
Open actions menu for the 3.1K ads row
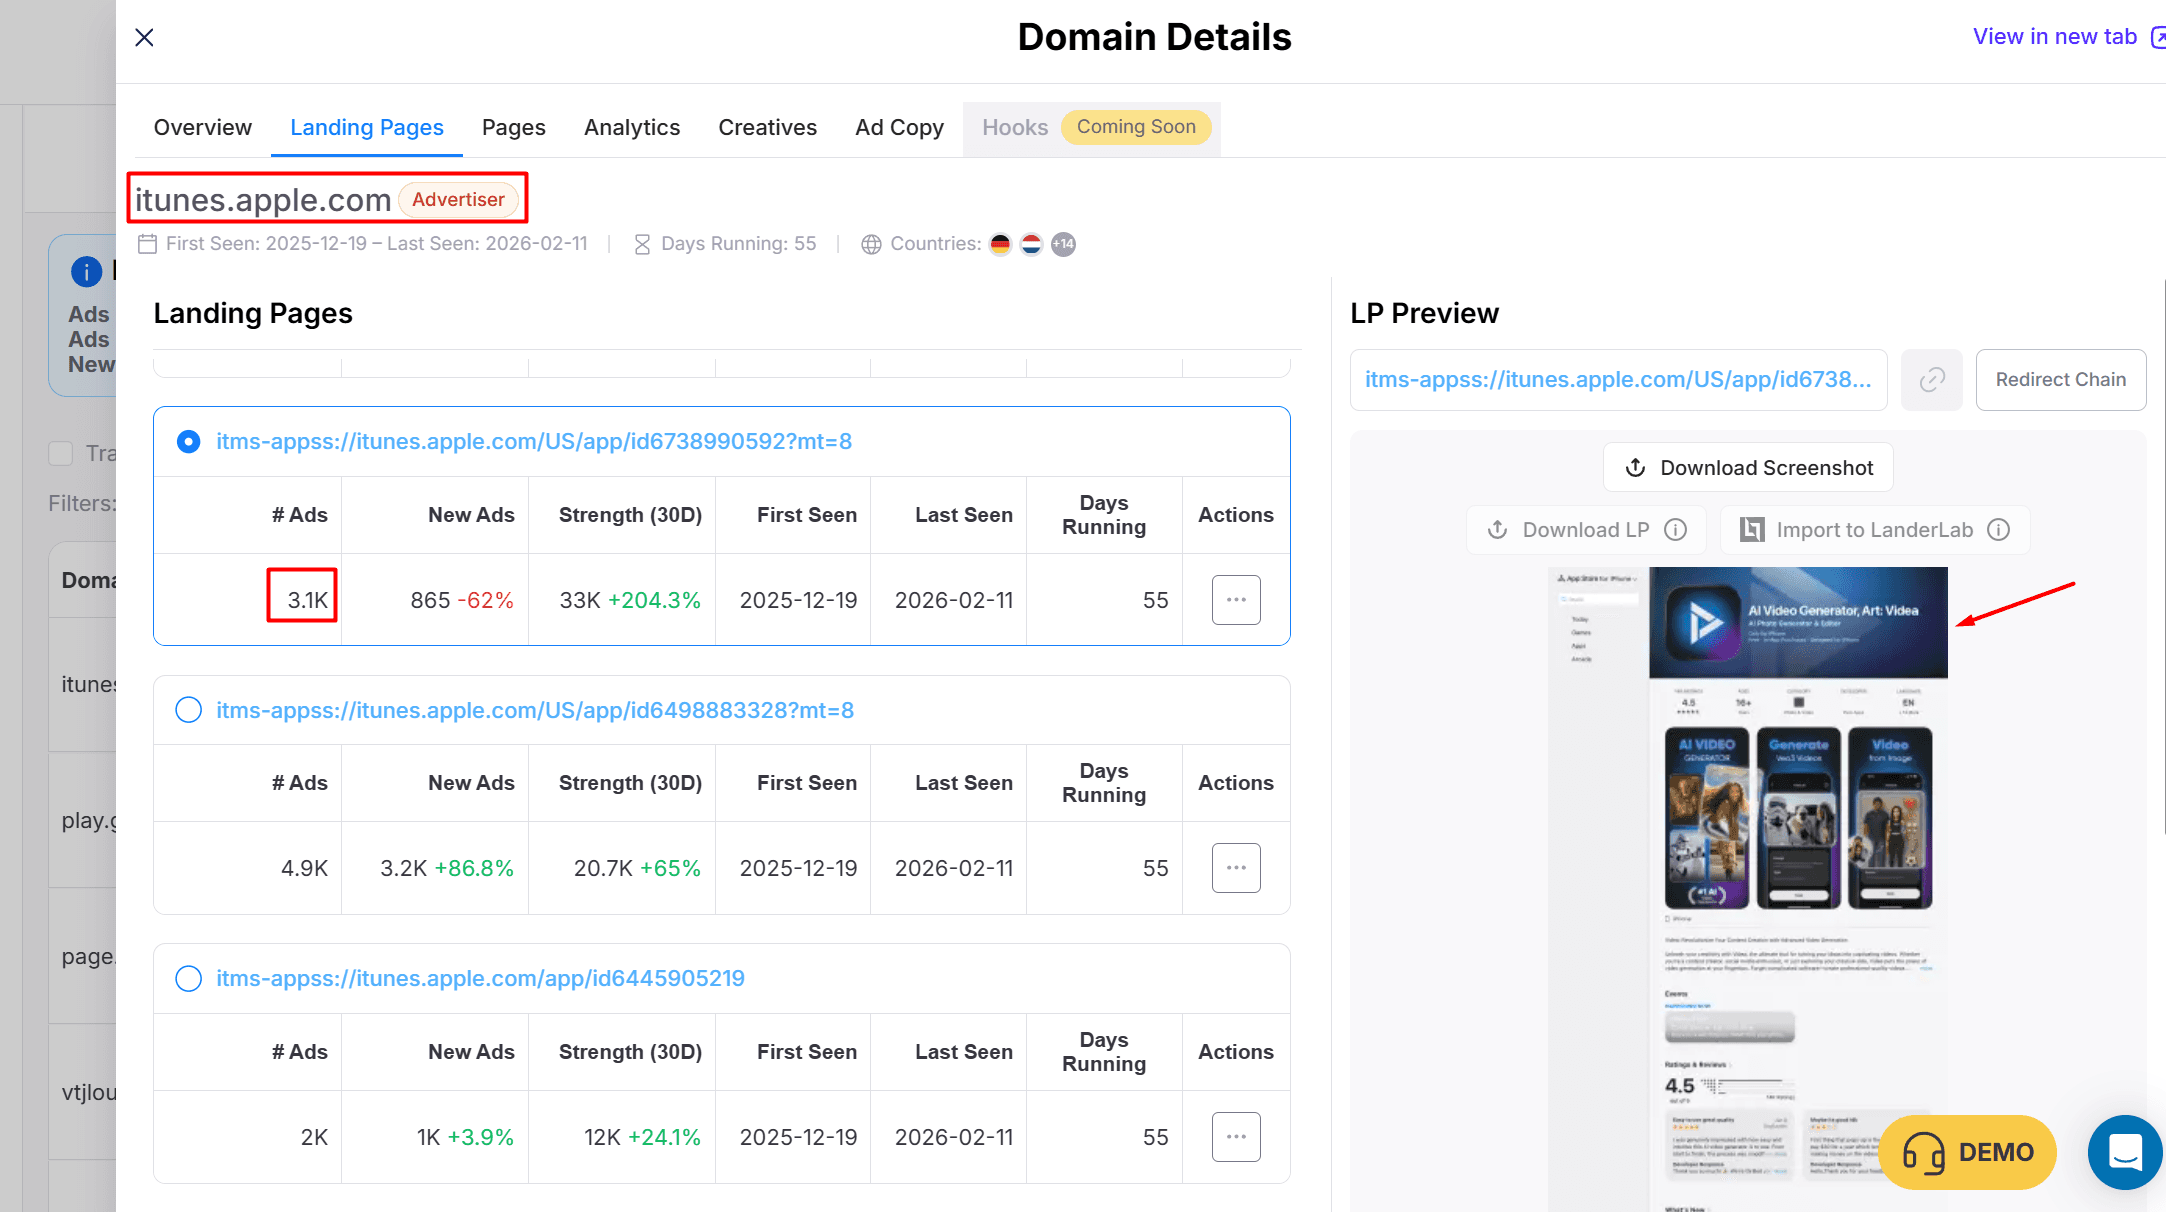1236,600
